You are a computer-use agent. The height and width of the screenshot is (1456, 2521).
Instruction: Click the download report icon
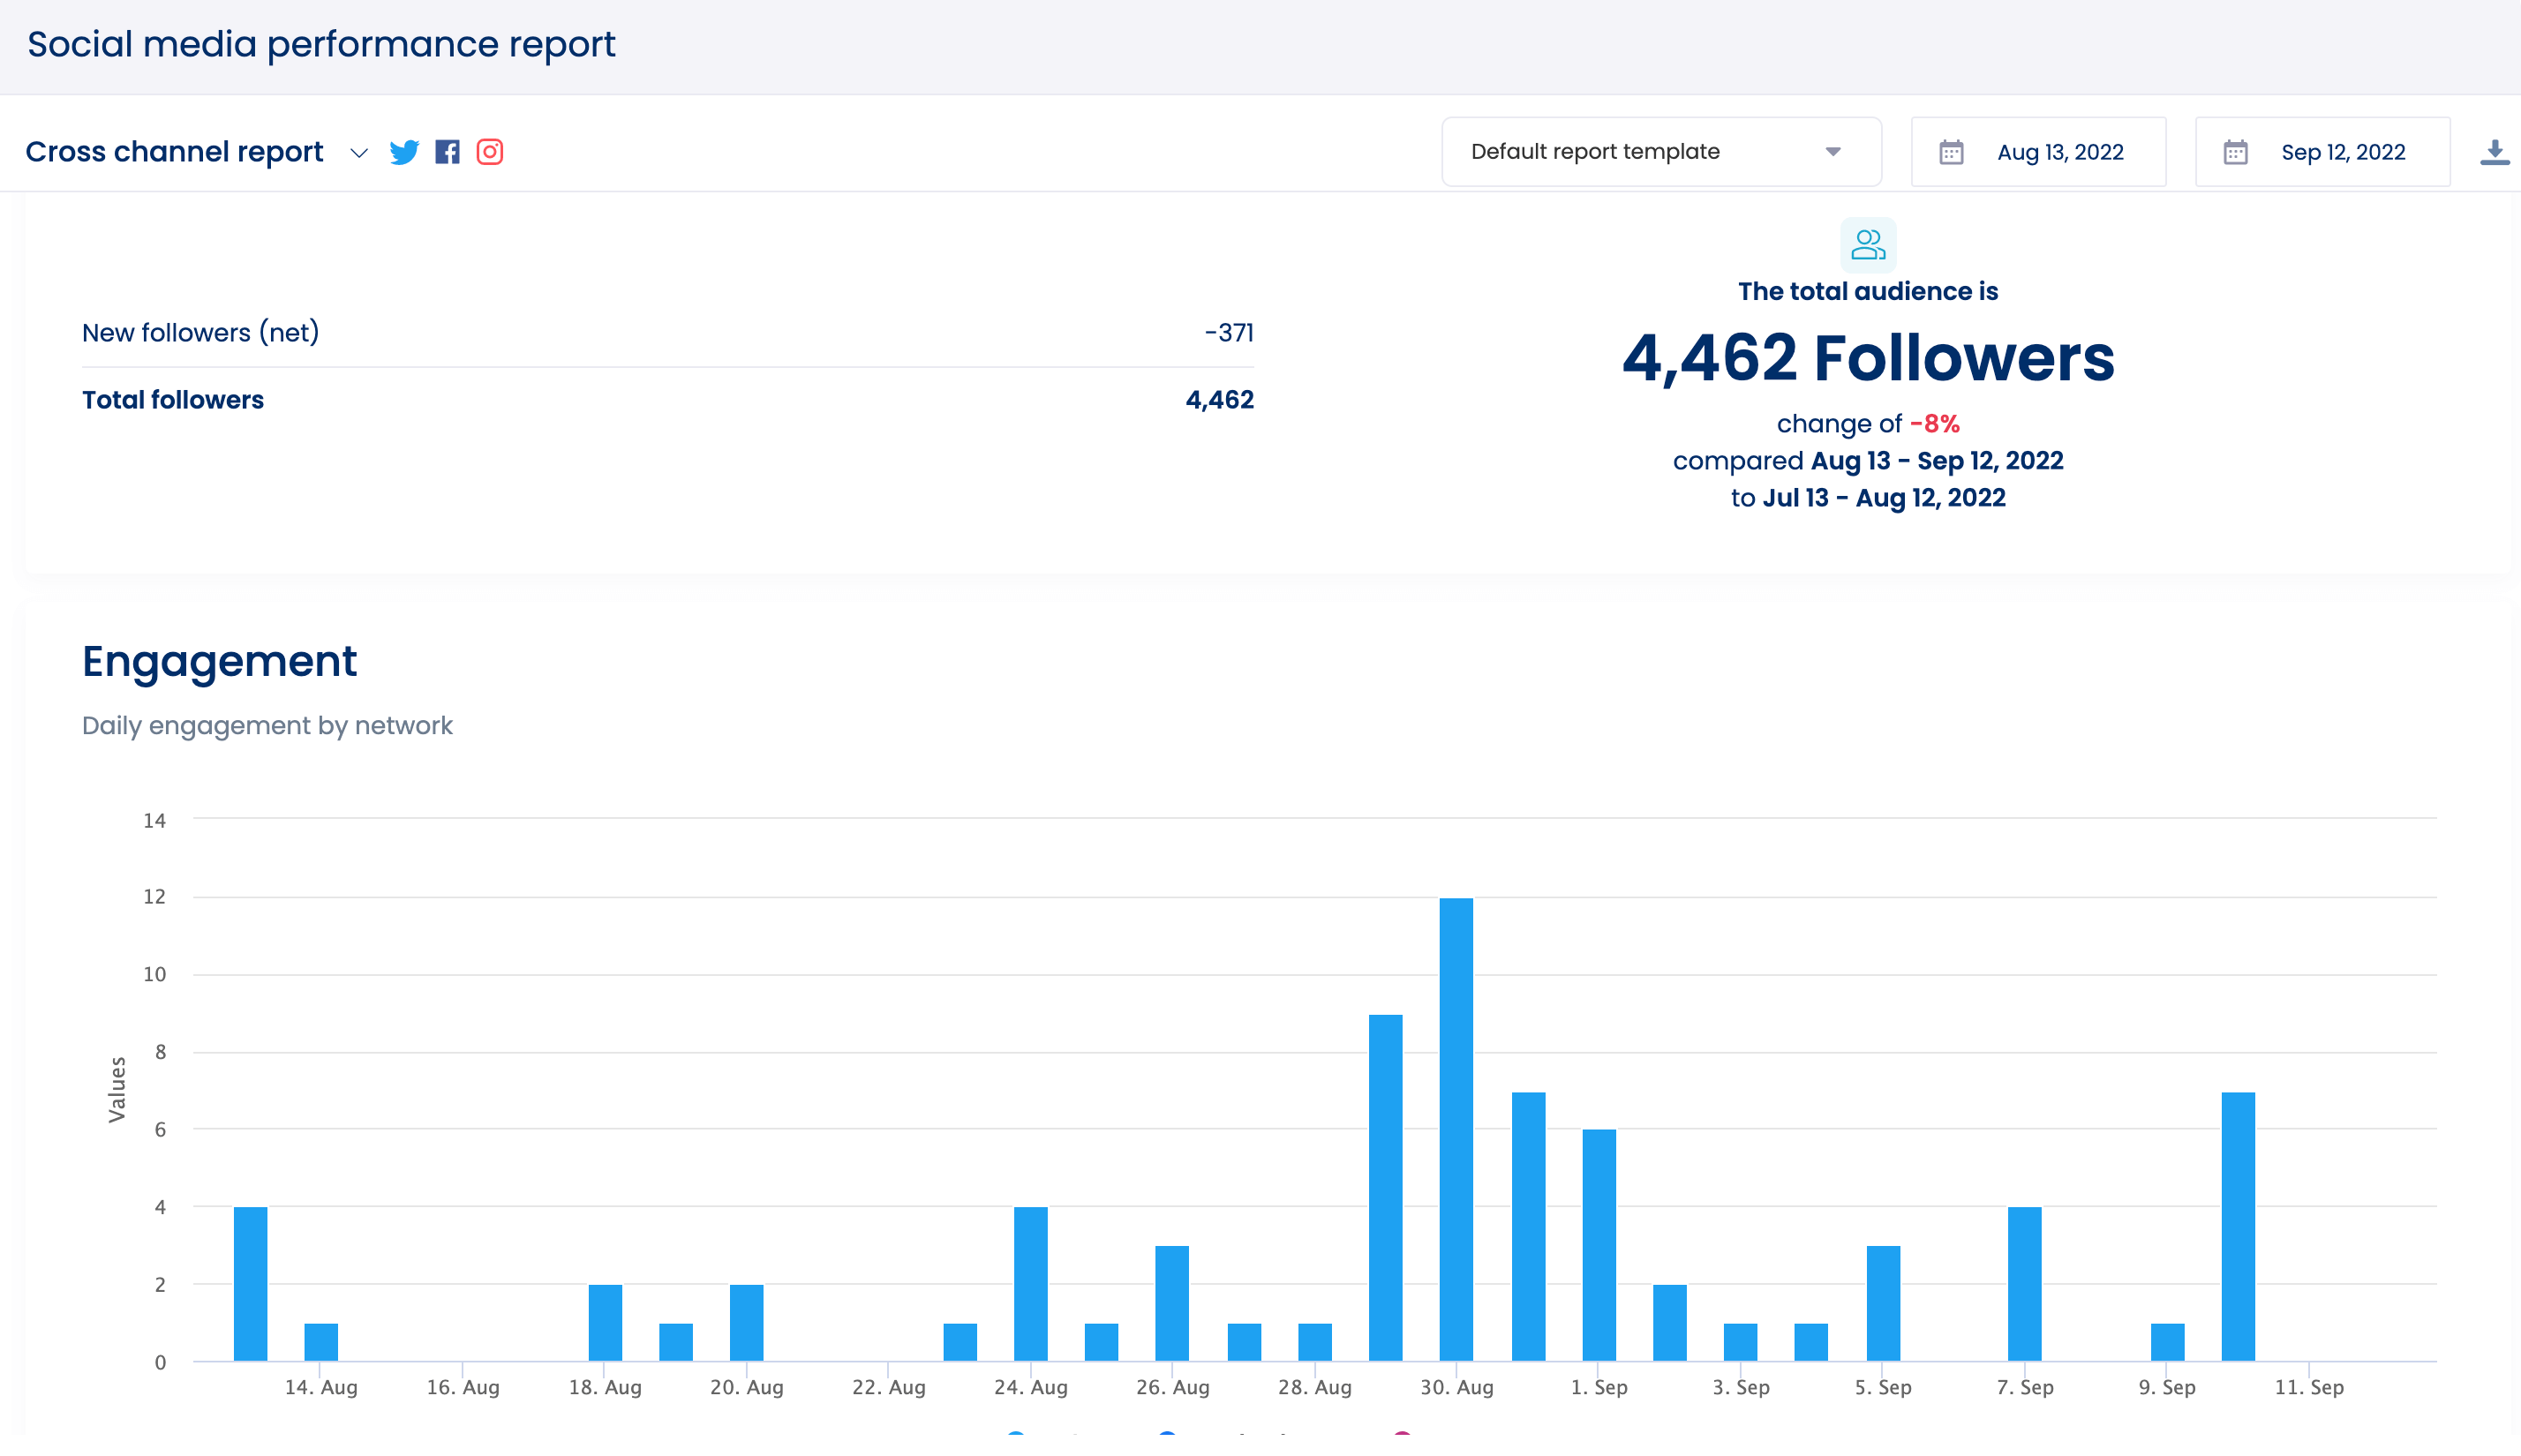pos(2494,152)
